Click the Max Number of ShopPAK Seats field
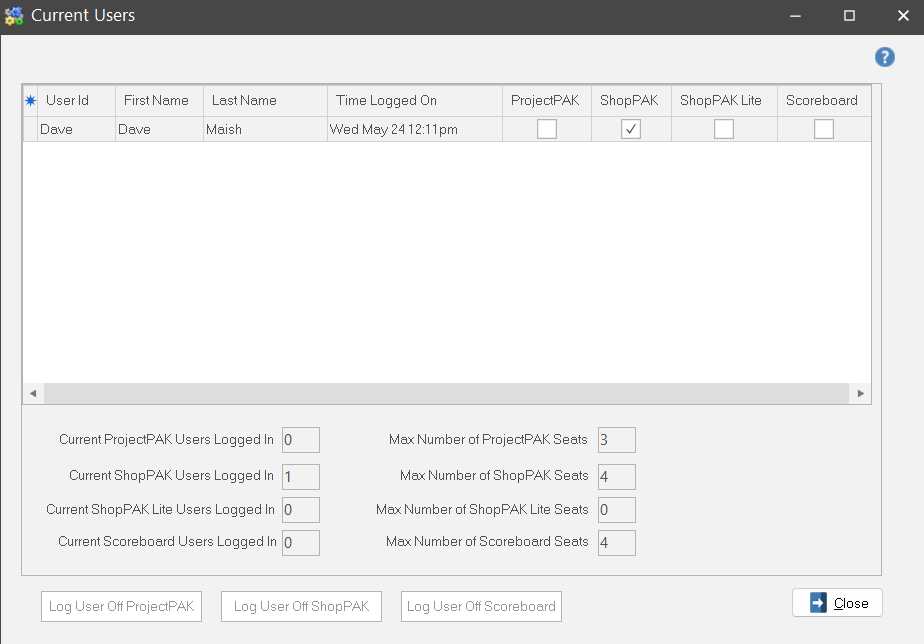Screen dimensions: 924x644 pyautogui.click(x=616, y=476)
